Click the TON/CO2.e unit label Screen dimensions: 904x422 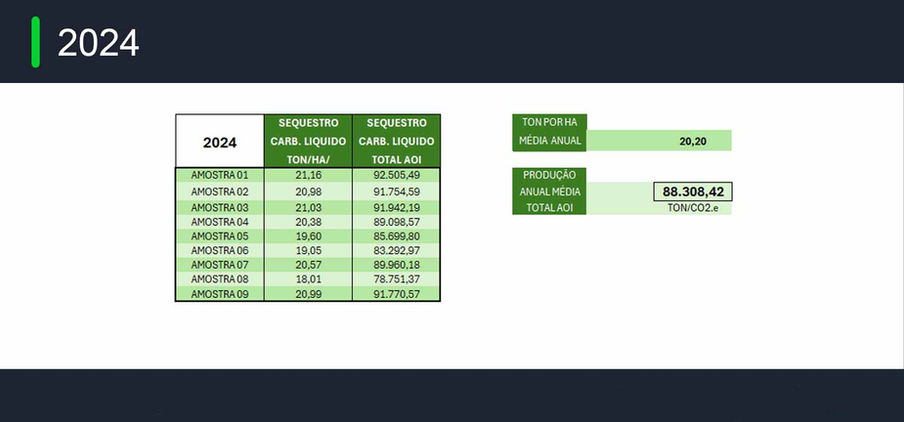tap(692, 207)
